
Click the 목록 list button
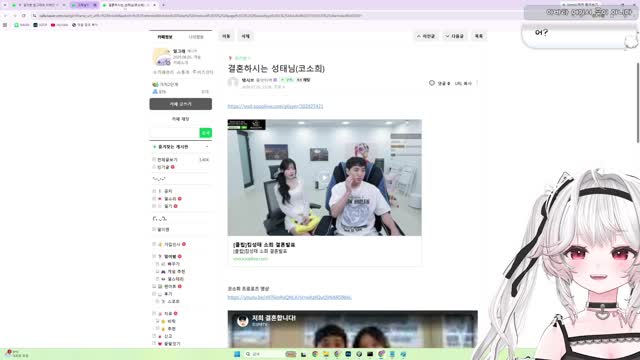pyautogui.click(x=479, y=36)
